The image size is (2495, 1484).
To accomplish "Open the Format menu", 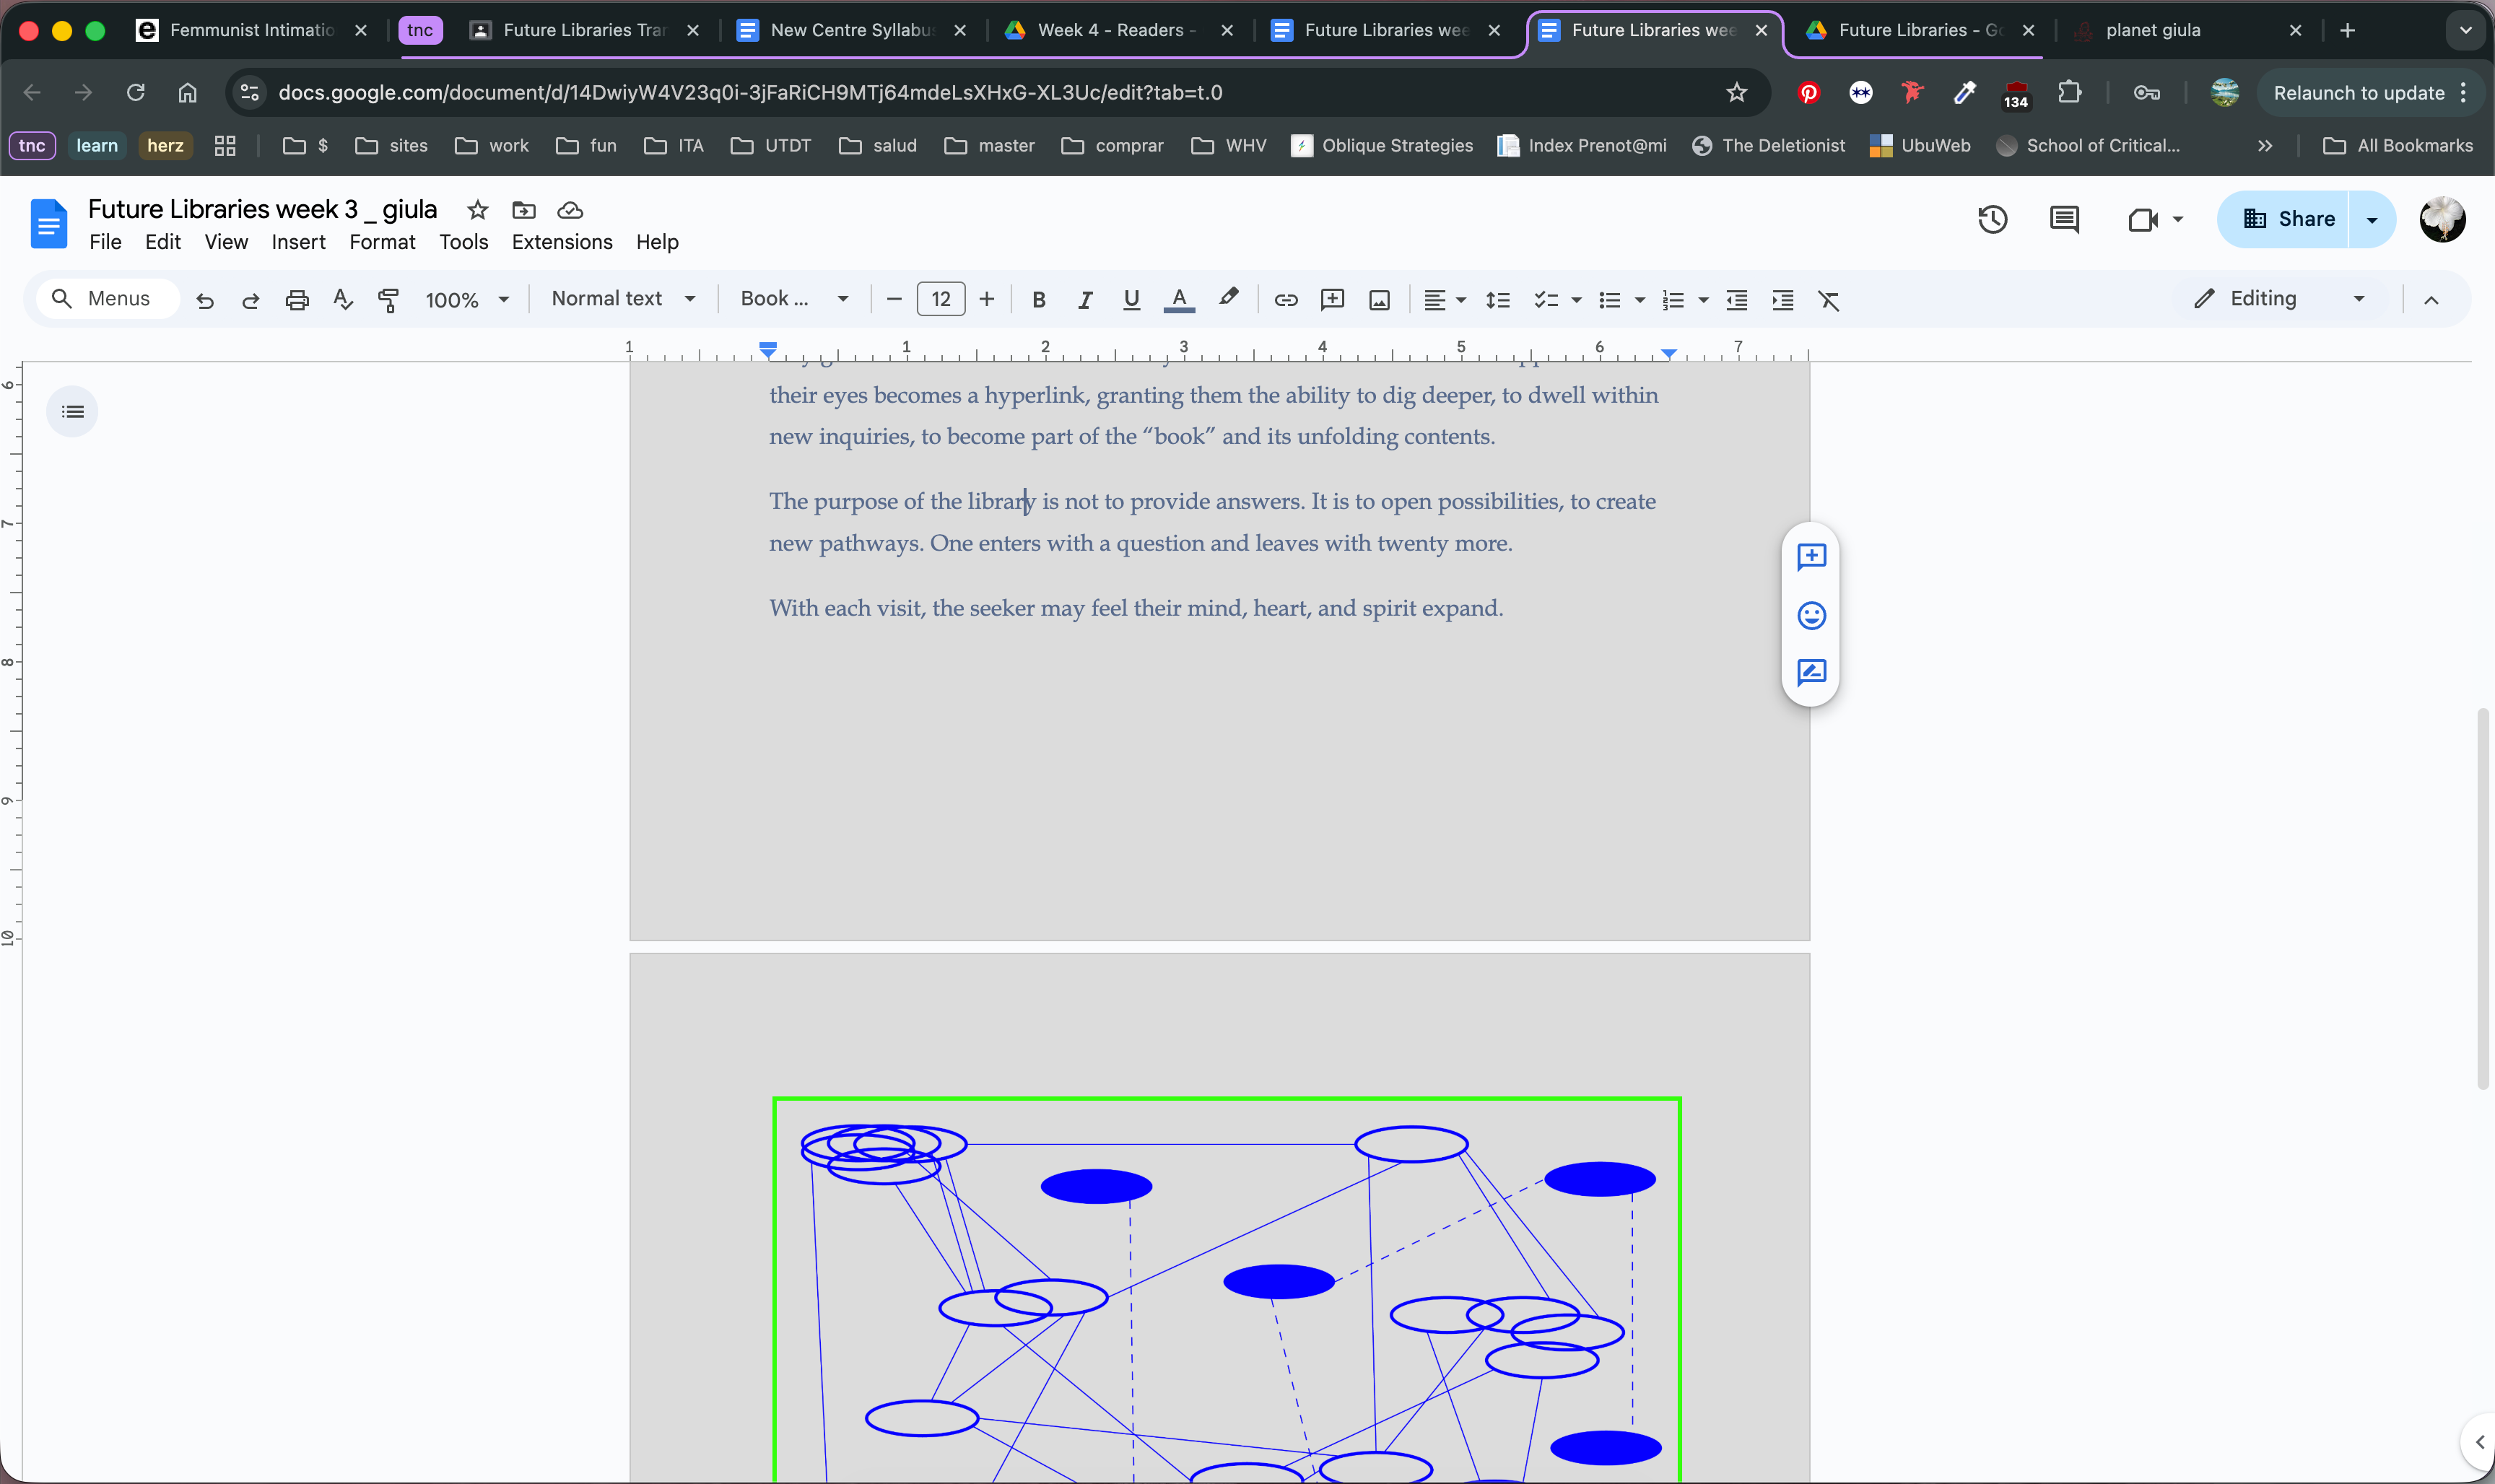I will point(382,242).
